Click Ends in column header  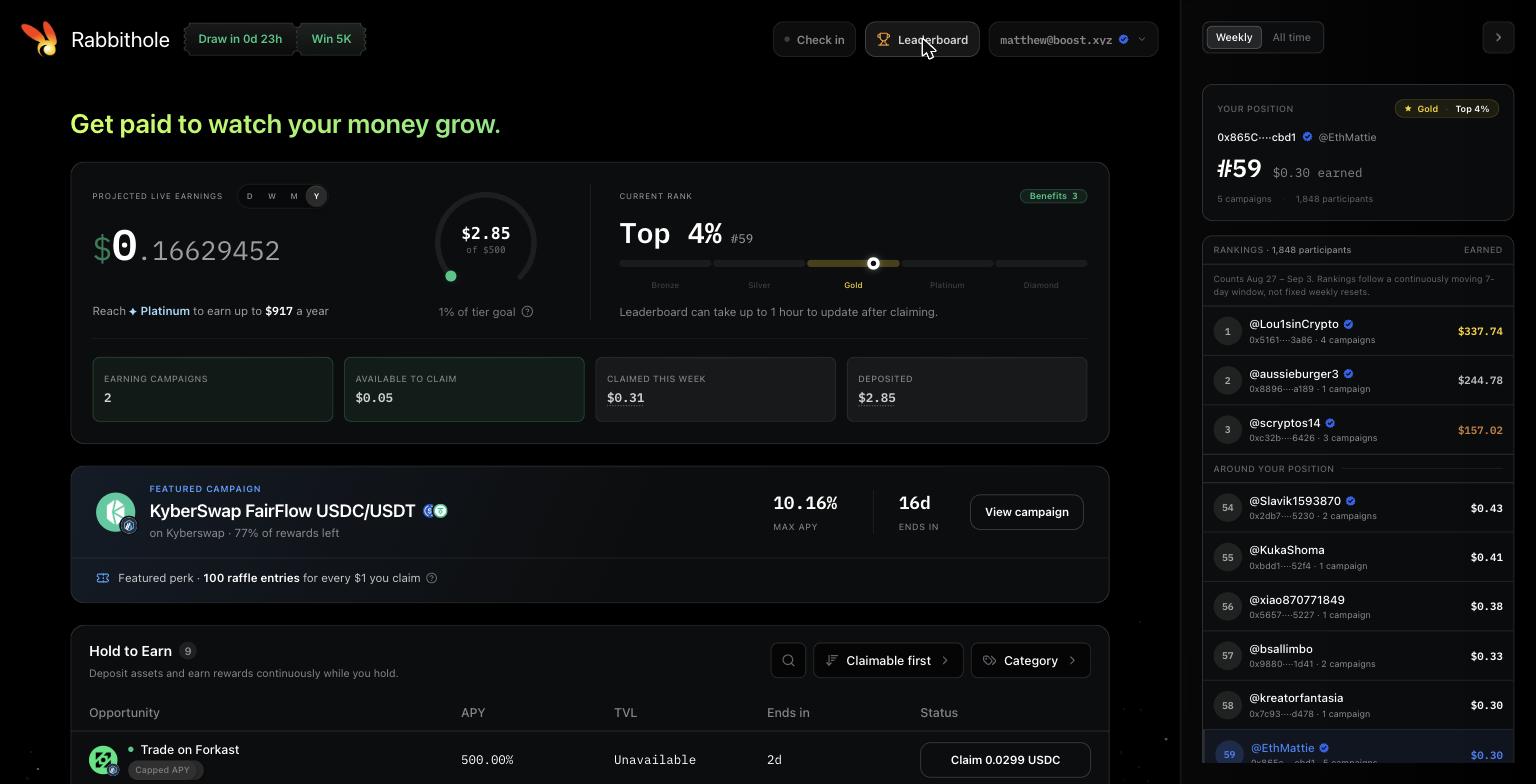(788, 713)
